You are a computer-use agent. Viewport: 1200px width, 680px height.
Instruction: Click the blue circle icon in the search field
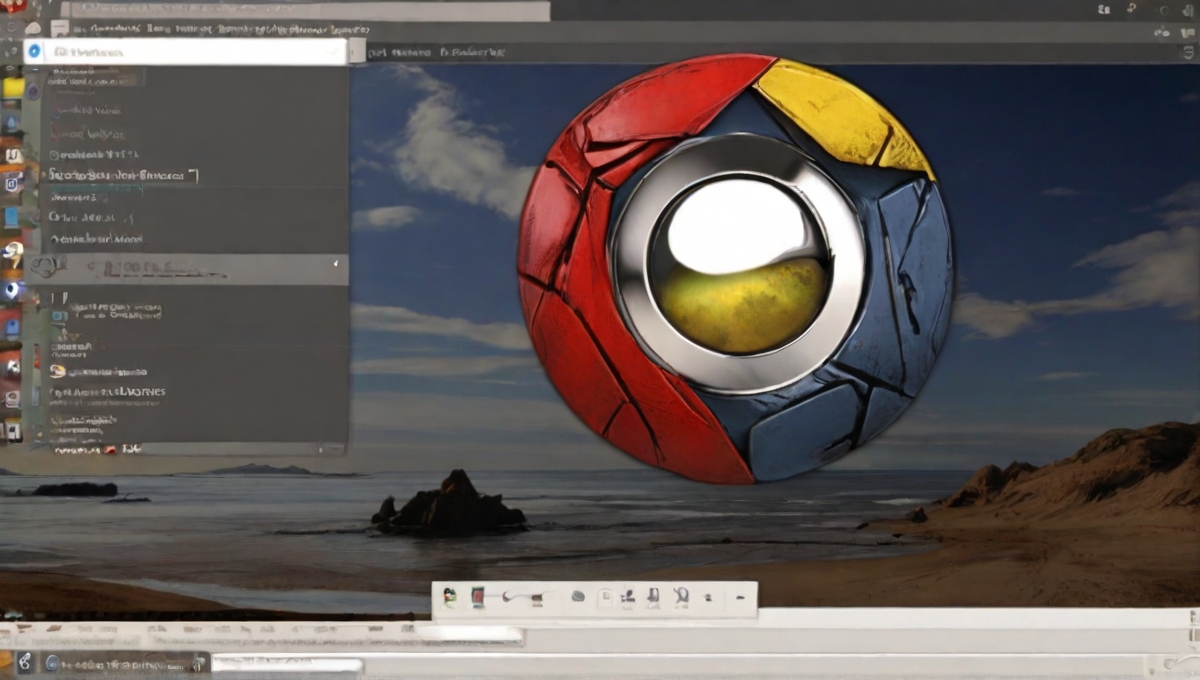[36, 51]
